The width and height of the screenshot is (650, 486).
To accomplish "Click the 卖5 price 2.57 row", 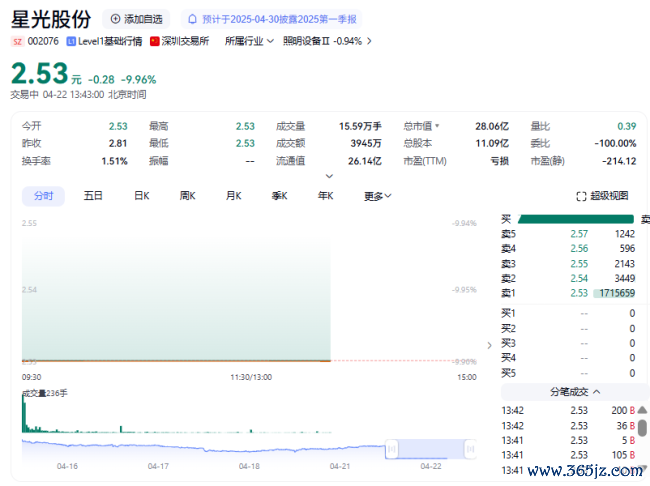I will click(x=568, y=234).
